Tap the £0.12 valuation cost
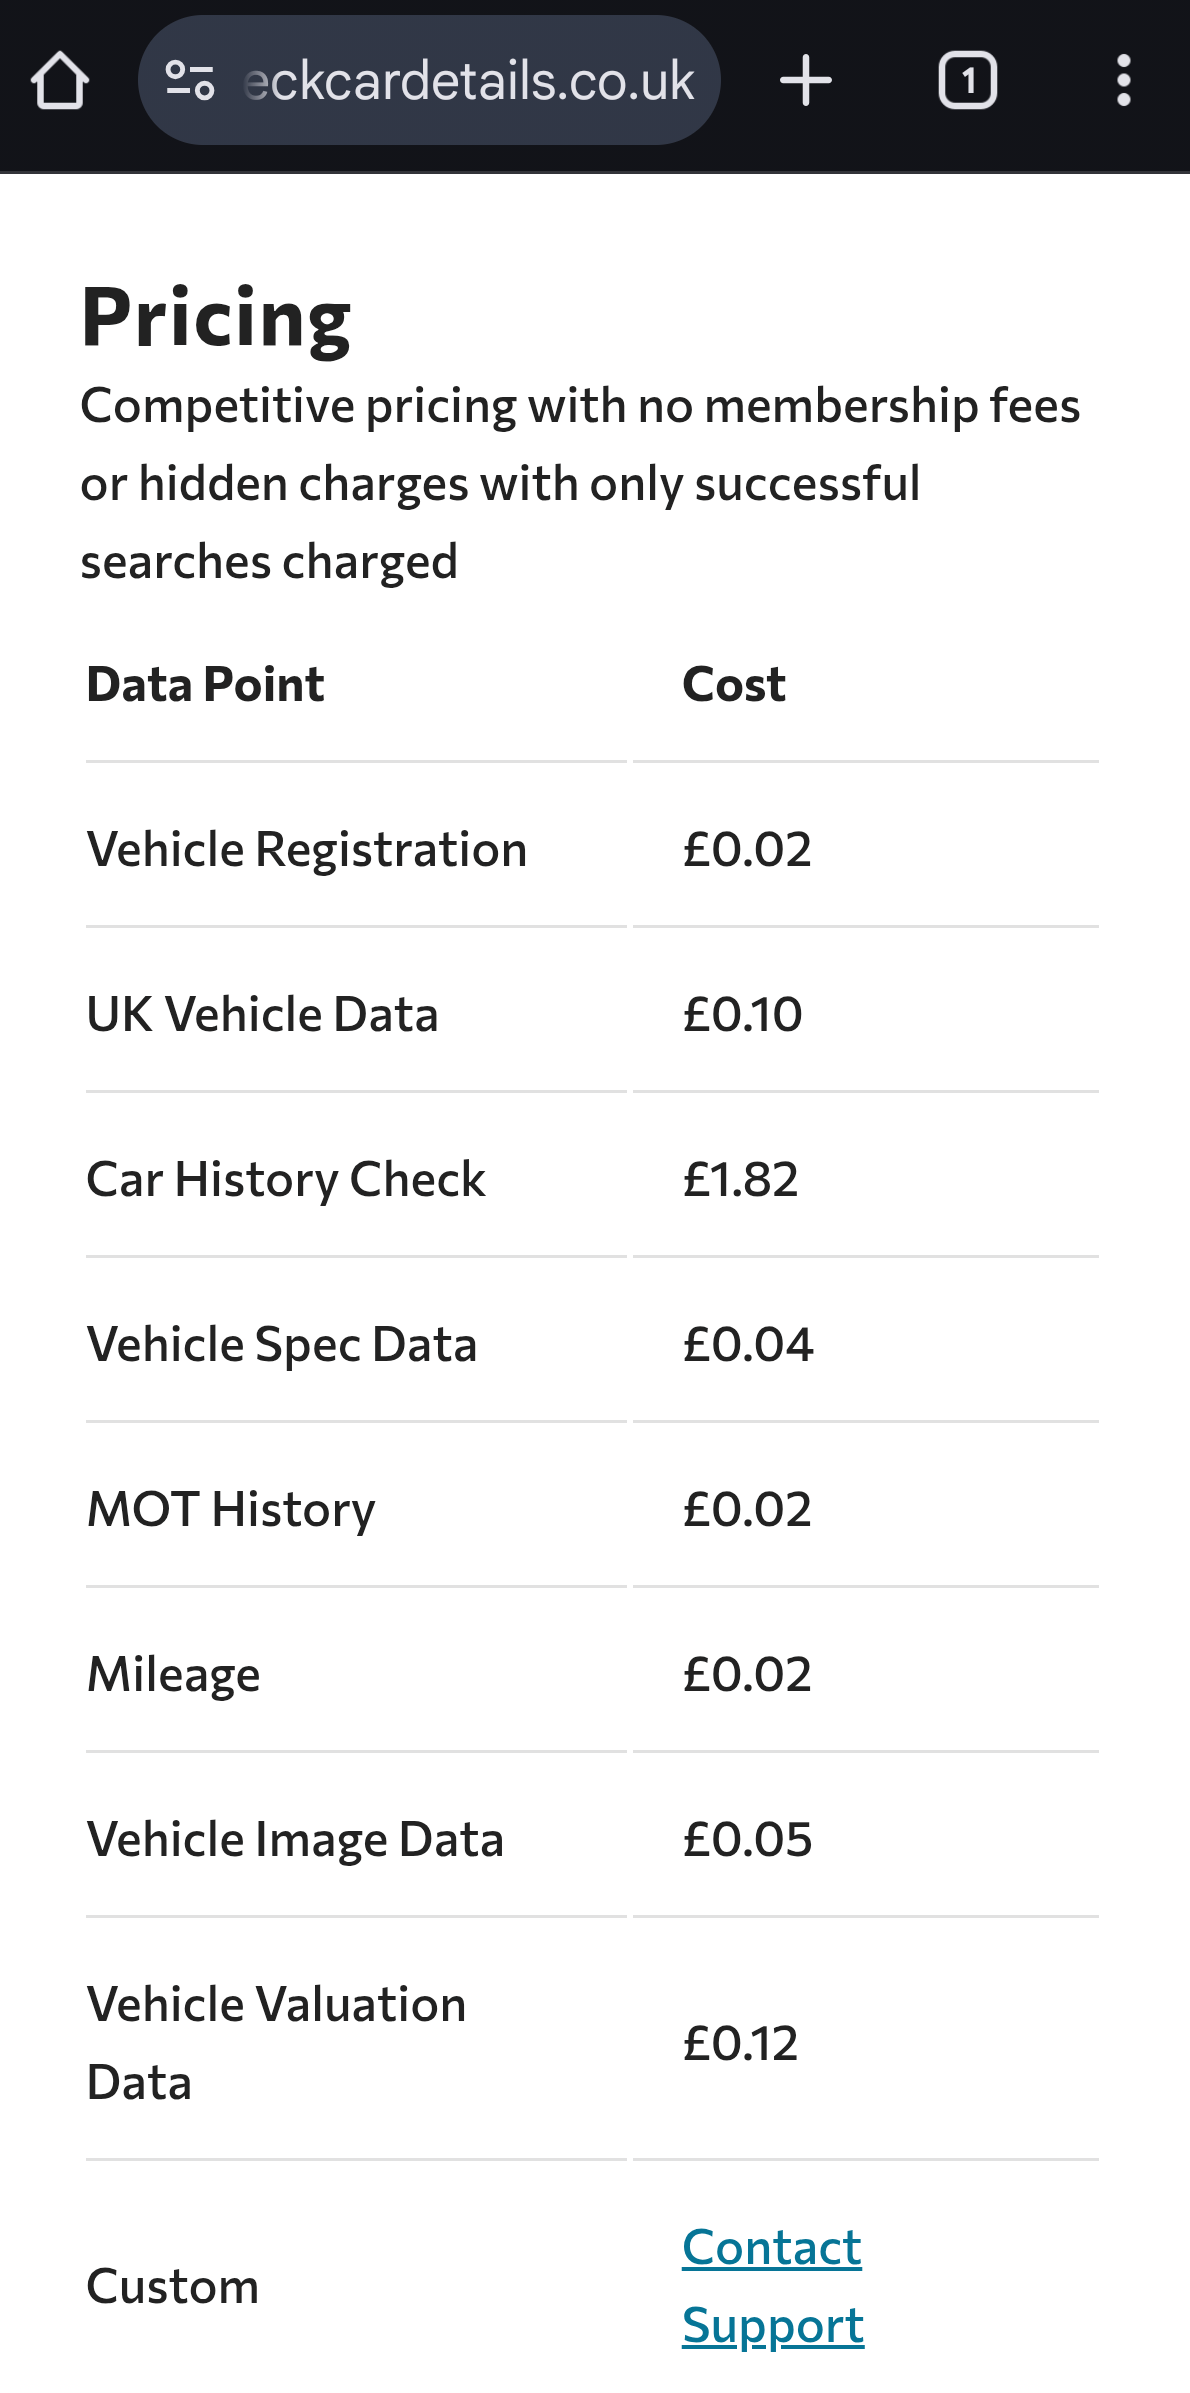Screen dimensions: 1190x2393 click(740, 2043)
